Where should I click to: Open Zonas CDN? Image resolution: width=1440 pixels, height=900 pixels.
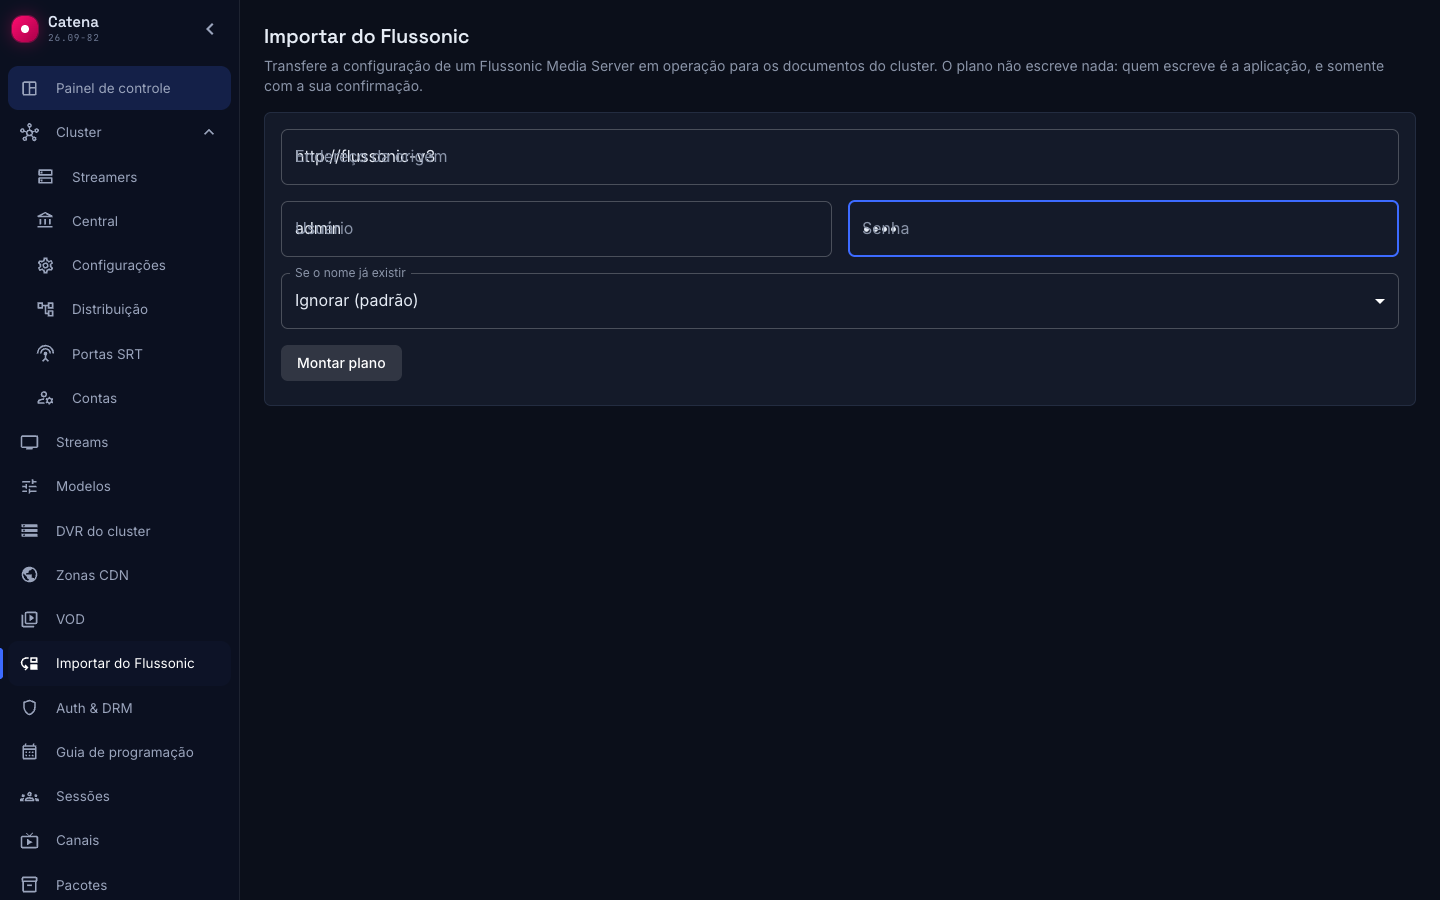(119, 575)
